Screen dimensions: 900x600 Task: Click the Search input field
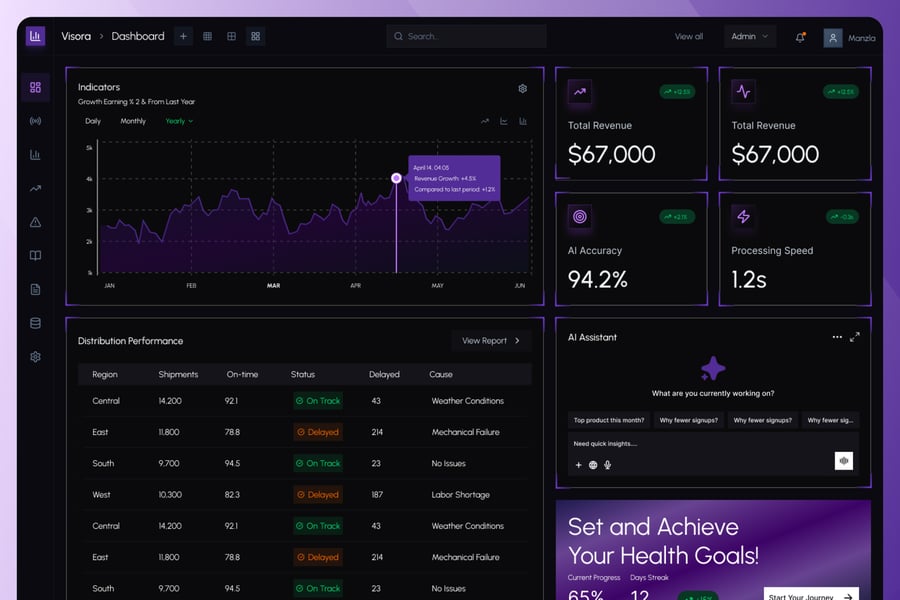pyautogui.click(x=467, y=36)
